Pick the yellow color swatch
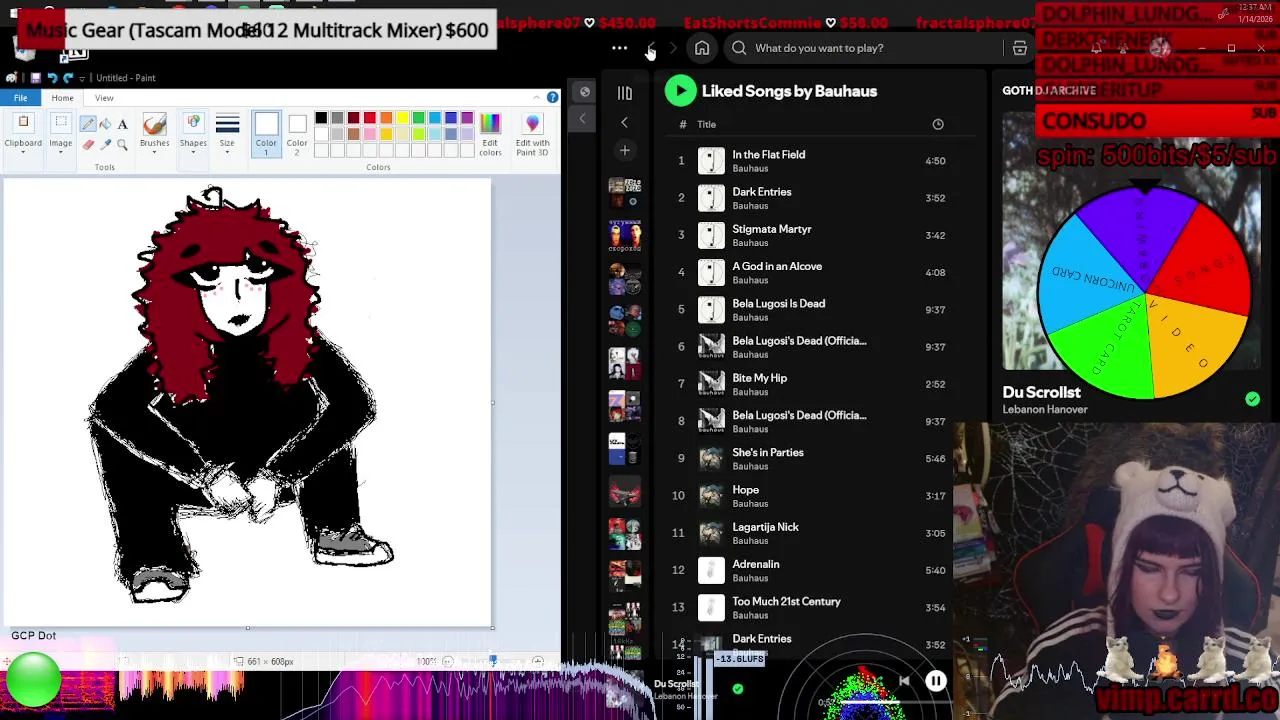 point(402,118)
